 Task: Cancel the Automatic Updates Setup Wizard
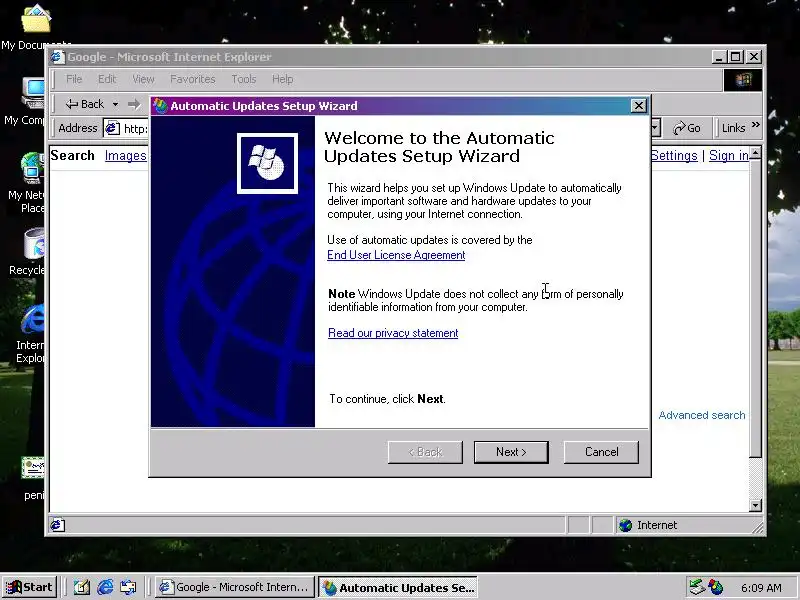point(601,452)
